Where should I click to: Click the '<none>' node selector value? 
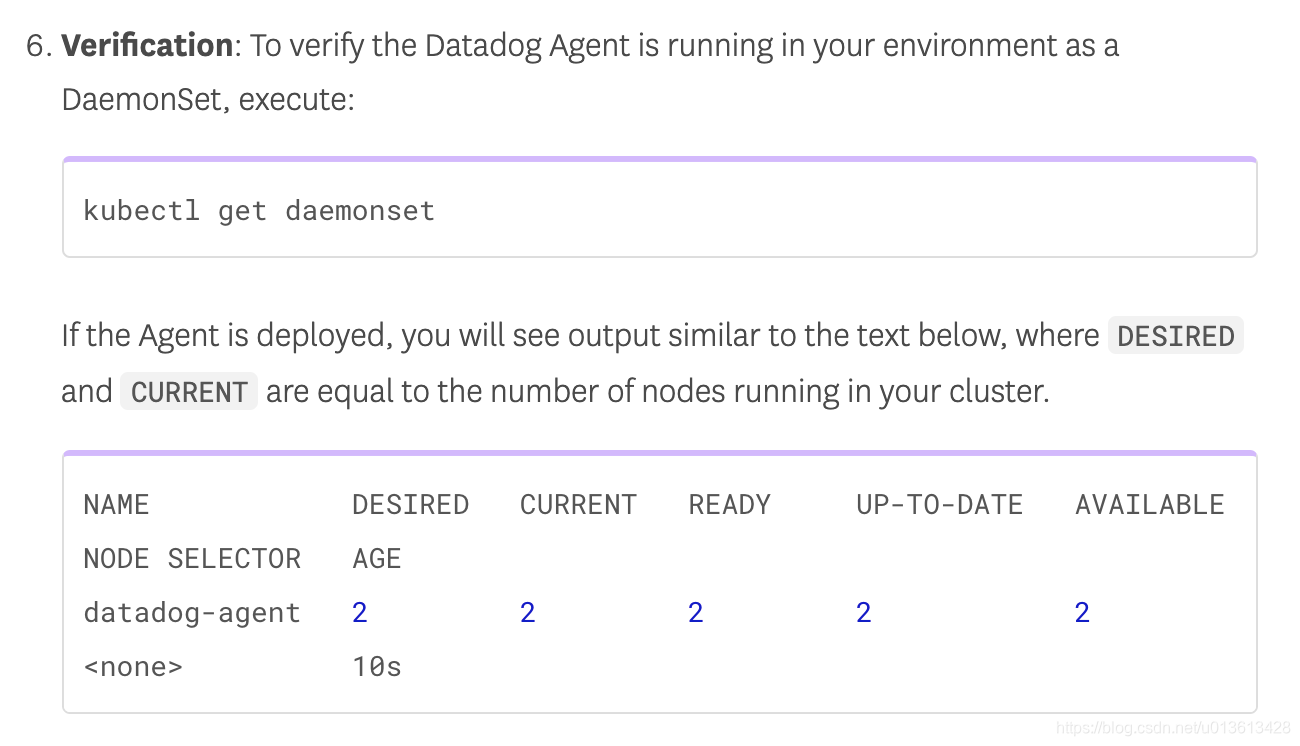tap(133, 666)
